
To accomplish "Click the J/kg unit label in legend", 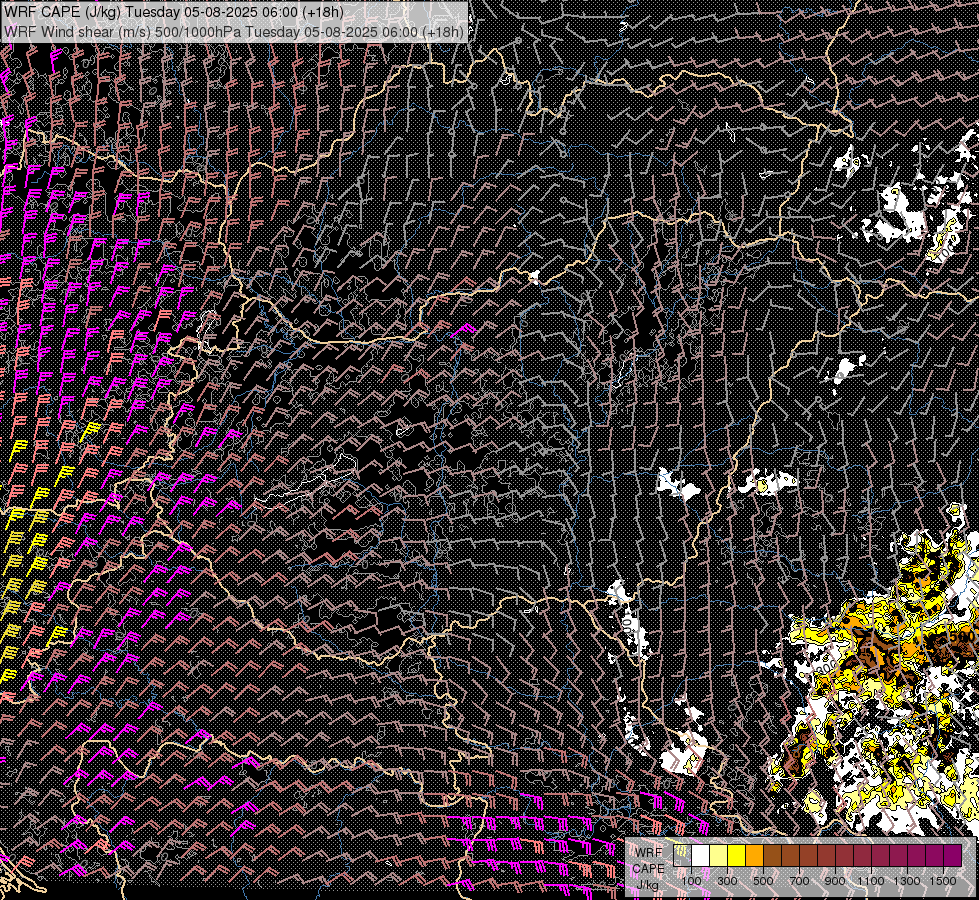I will click(647, 885).
